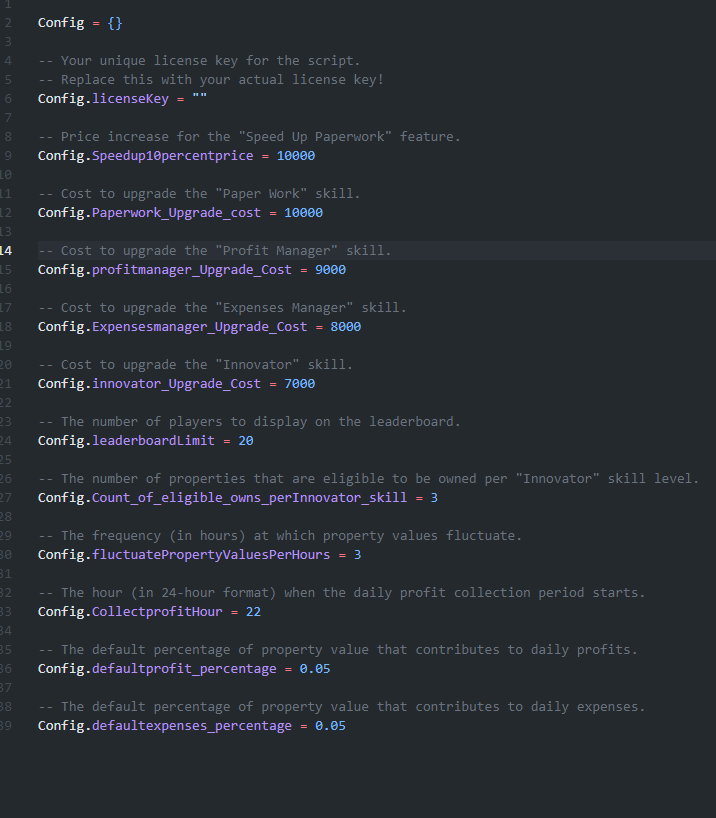The height and width of the screenshot is (818, 716).
Task: Click the defaultexpenses_percentage property name
Action: tap(191, 725)
